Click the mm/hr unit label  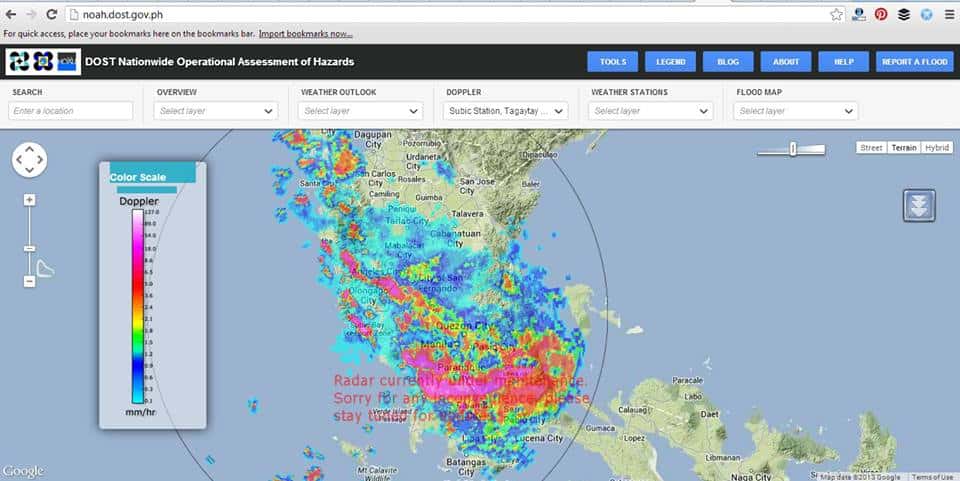coord(140,412)
